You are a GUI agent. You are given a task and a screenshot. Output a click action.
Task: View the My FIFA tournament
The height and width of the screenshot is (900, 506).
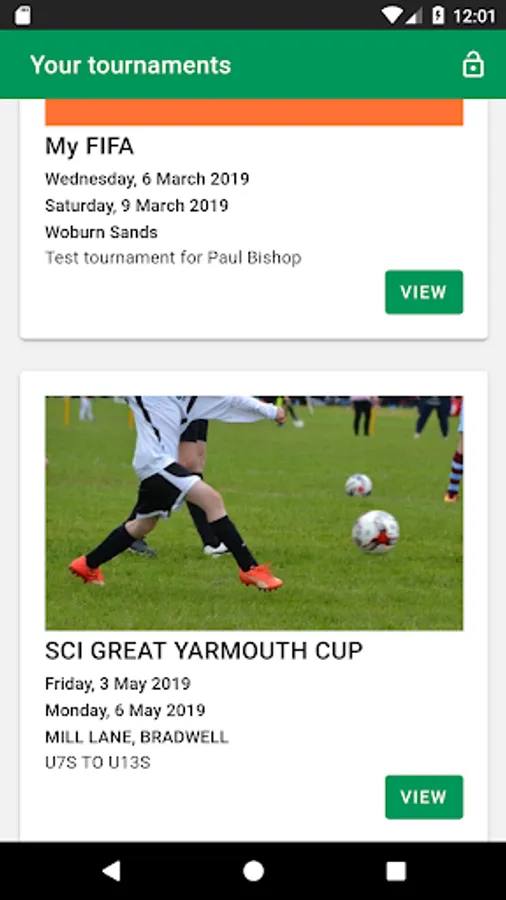[424, 292]
